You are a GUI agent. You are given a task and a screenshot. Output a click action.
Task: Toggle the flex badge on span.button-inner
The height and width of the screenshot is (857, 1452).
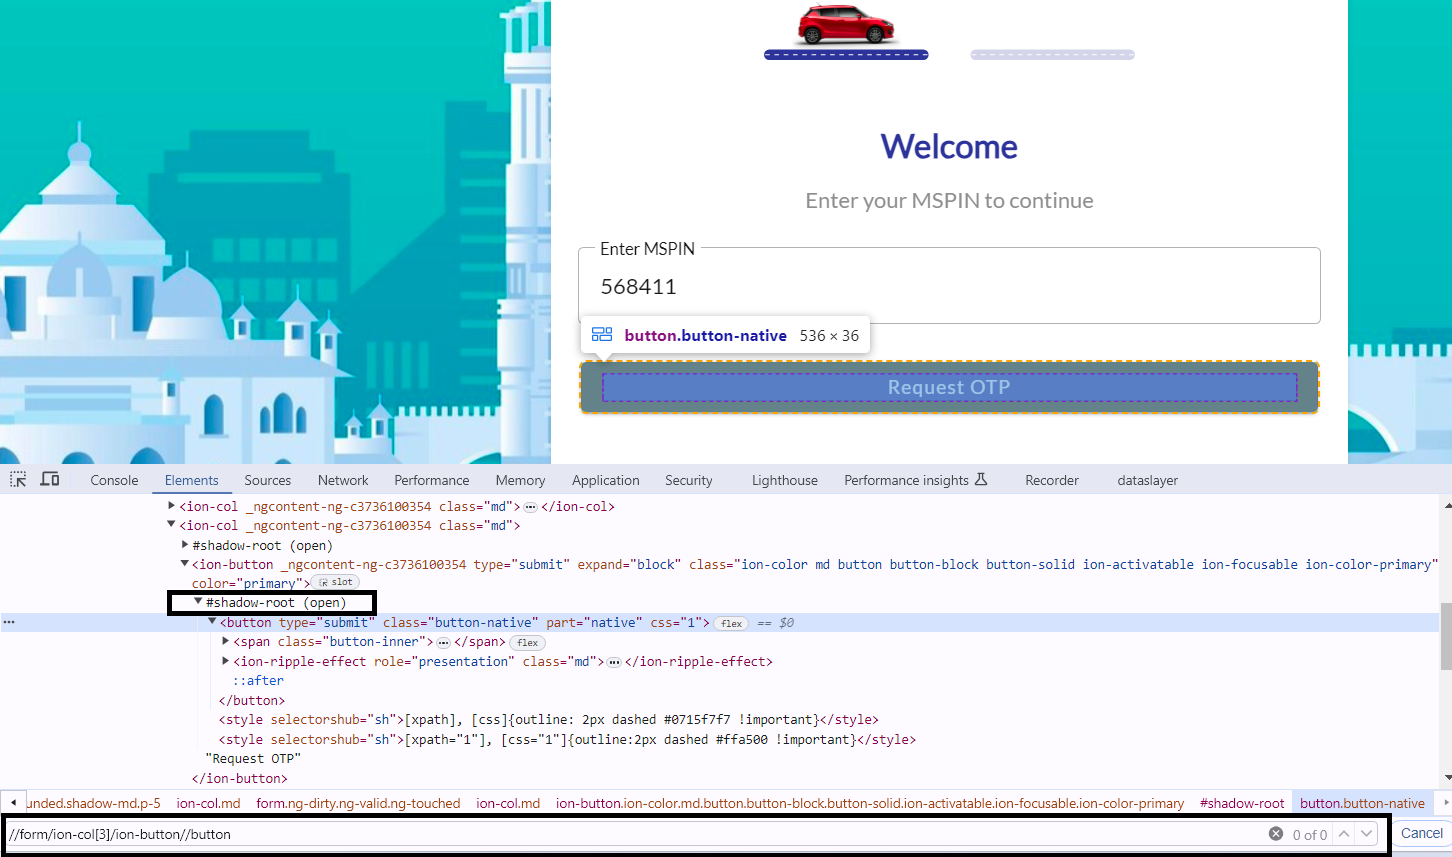527,642
